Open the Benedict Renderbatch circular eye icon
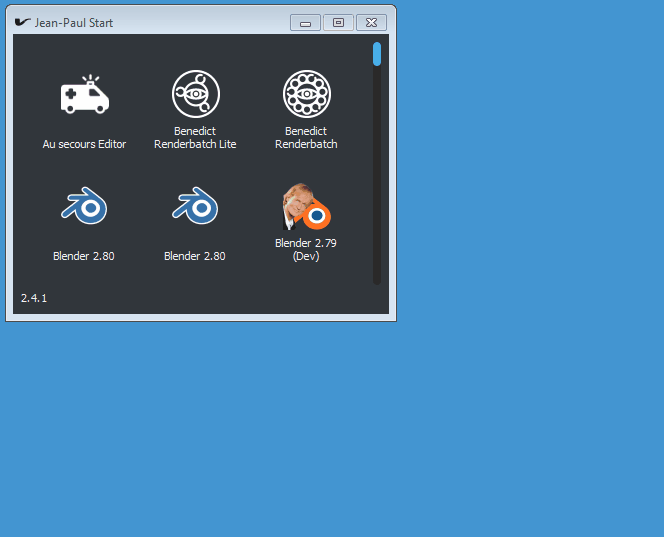 click(x=307, y=94)
